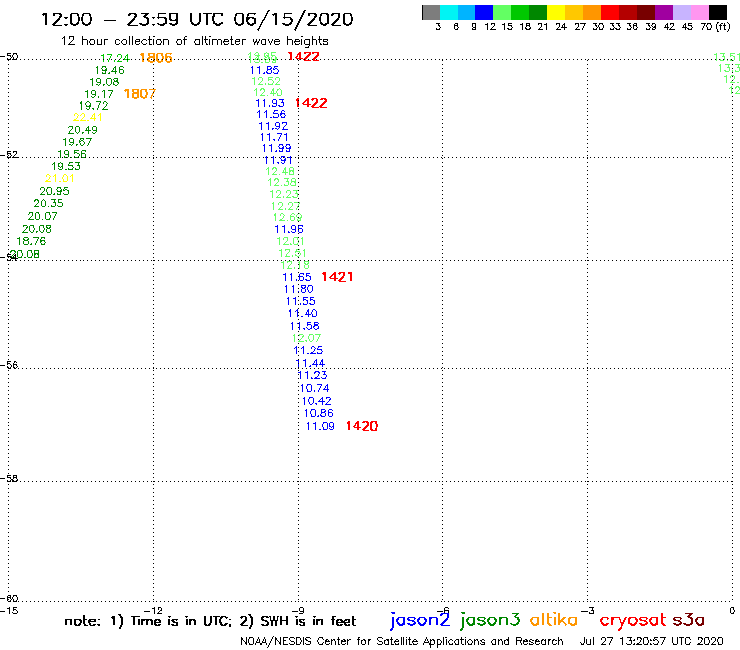Click the wave height value 11.40
Image resolution: width=740 pixels, height=650 pixels.
coord(303,313)
